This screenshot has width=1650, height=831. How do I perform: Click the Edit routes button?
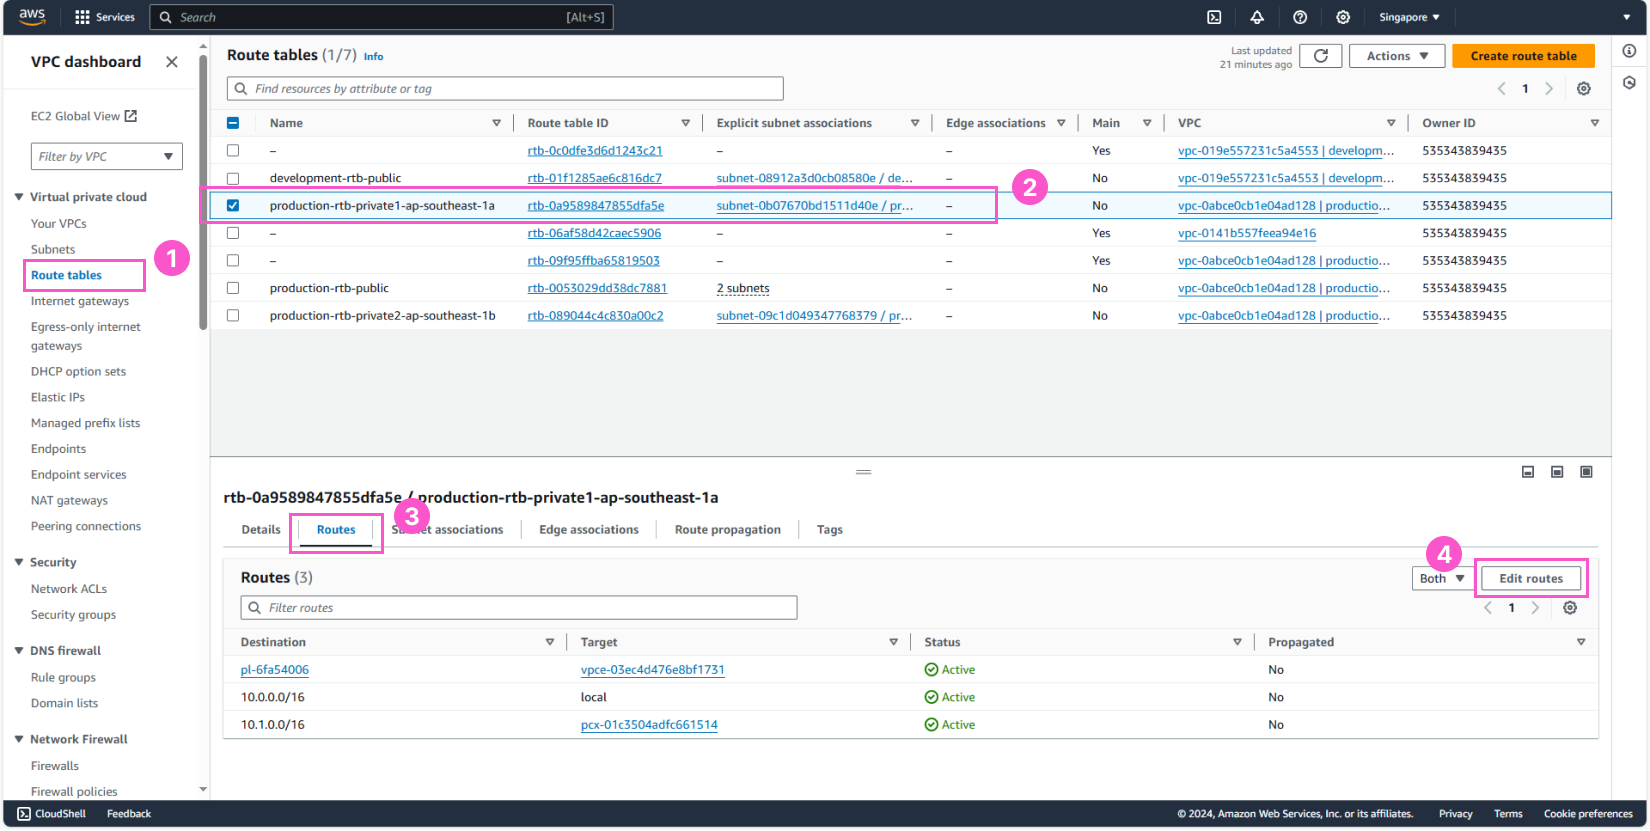pos(1531,578)
